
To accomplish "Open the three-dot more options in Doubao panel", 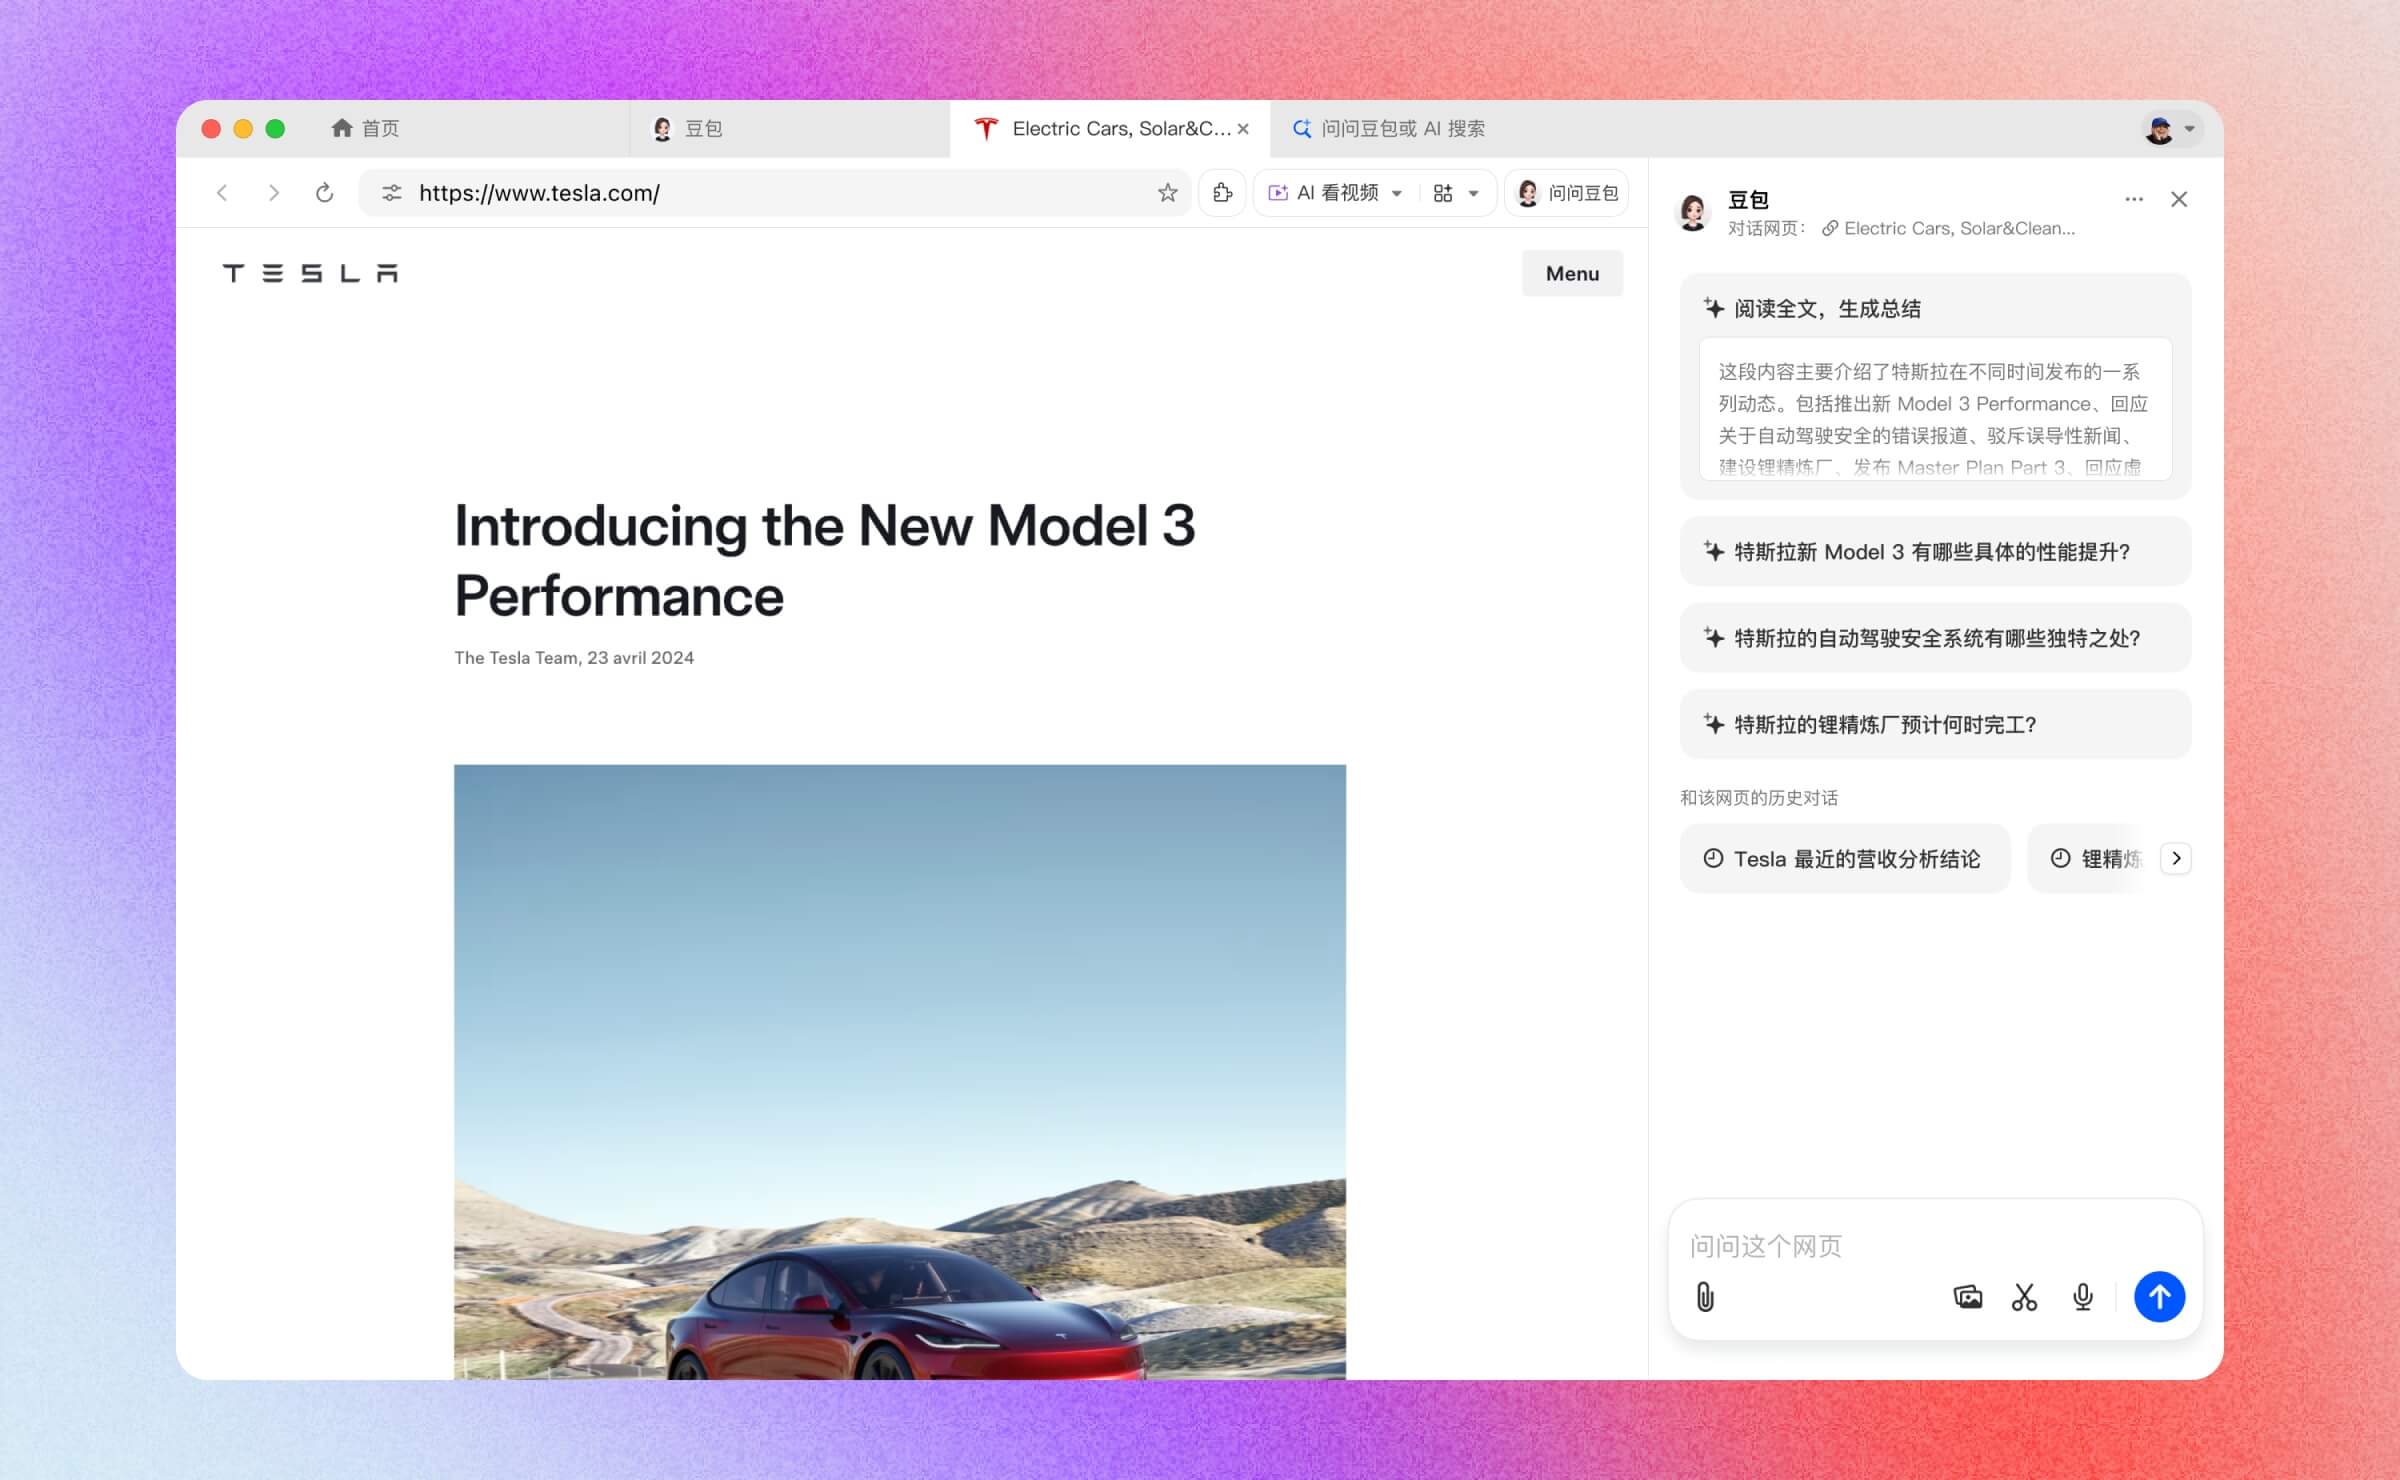I will click(2133, 199).
